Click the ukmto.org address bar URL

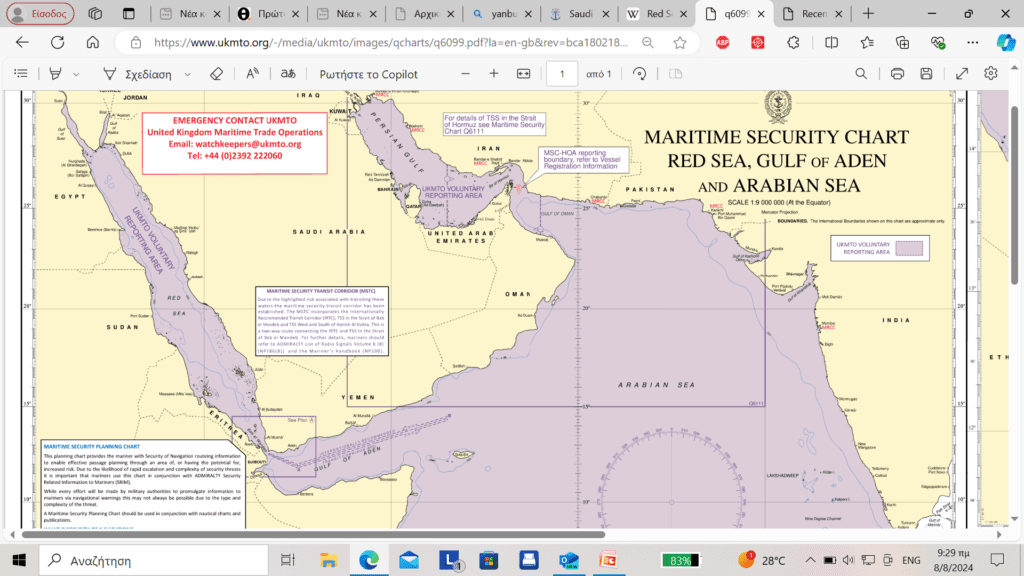391,42
